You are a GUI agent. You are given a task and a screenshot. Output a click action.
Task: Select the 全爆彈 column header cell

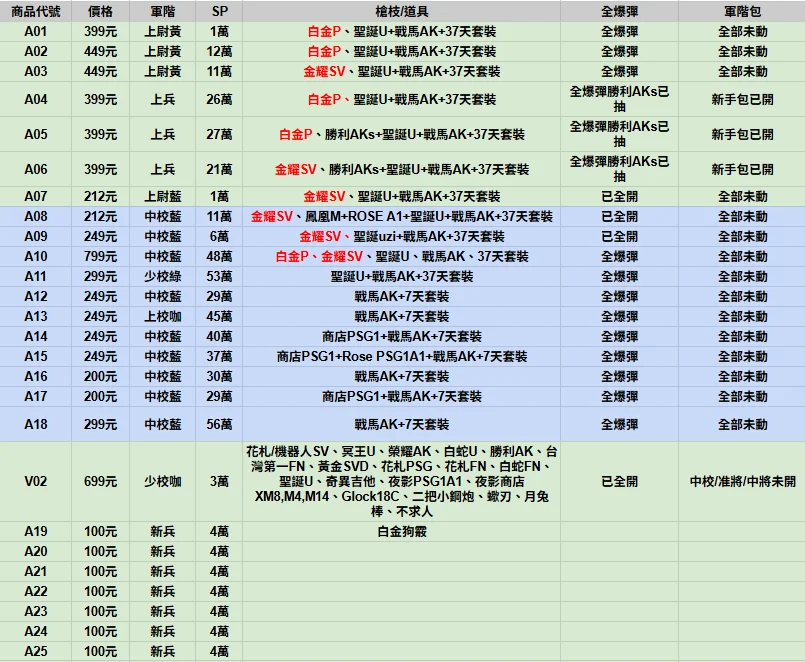[x=619, y=12]
